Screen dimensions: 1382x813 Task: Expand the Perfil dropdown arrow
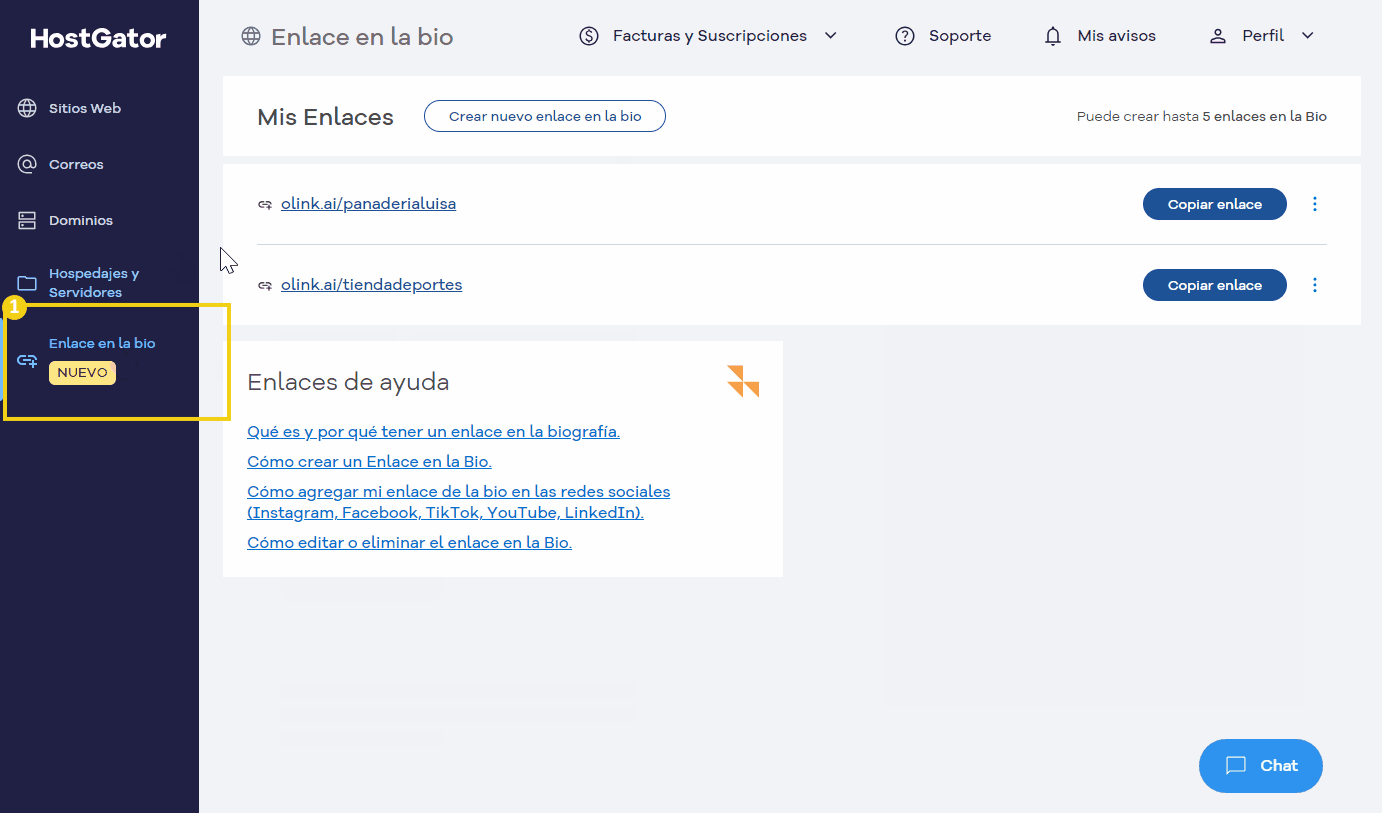1307,36
